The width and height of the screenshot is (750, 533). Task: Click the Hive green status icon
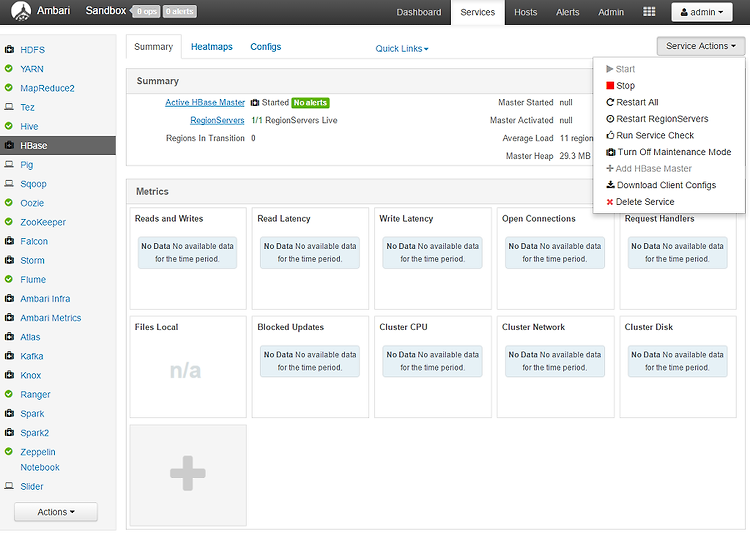click(x=9, y=126)
